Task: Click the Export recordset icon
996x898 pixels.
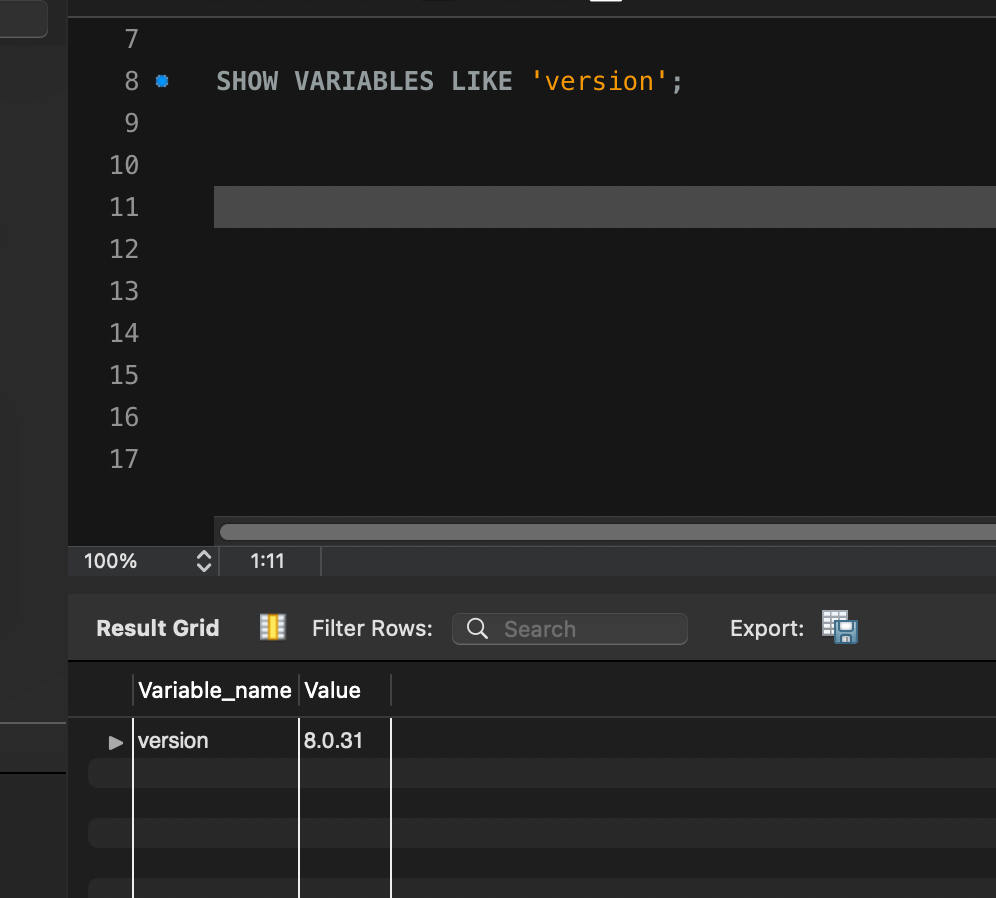Action: 840,627
